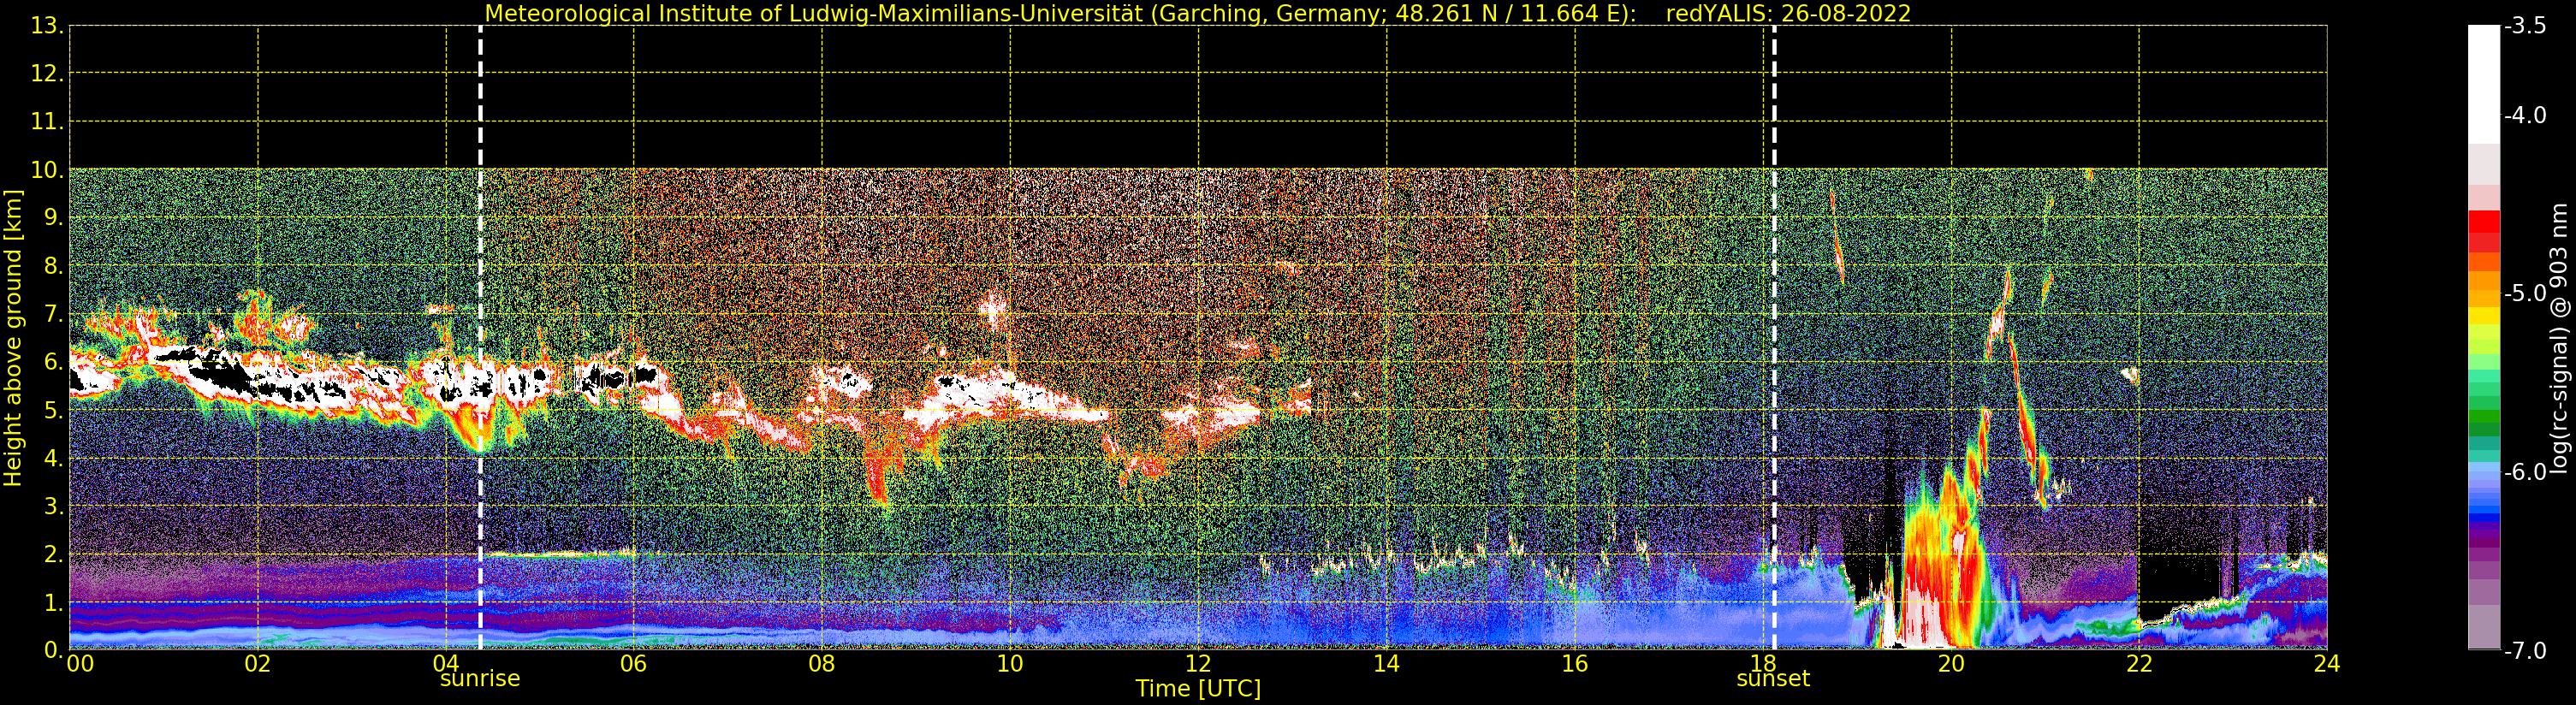Click time tick label '20'
2576x705 pixels.
(x=1951, y=664)
